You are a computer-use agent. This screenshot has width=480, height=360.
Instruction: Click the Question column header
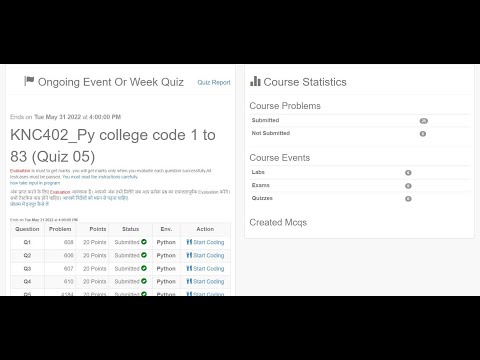(x=27, y=229)
